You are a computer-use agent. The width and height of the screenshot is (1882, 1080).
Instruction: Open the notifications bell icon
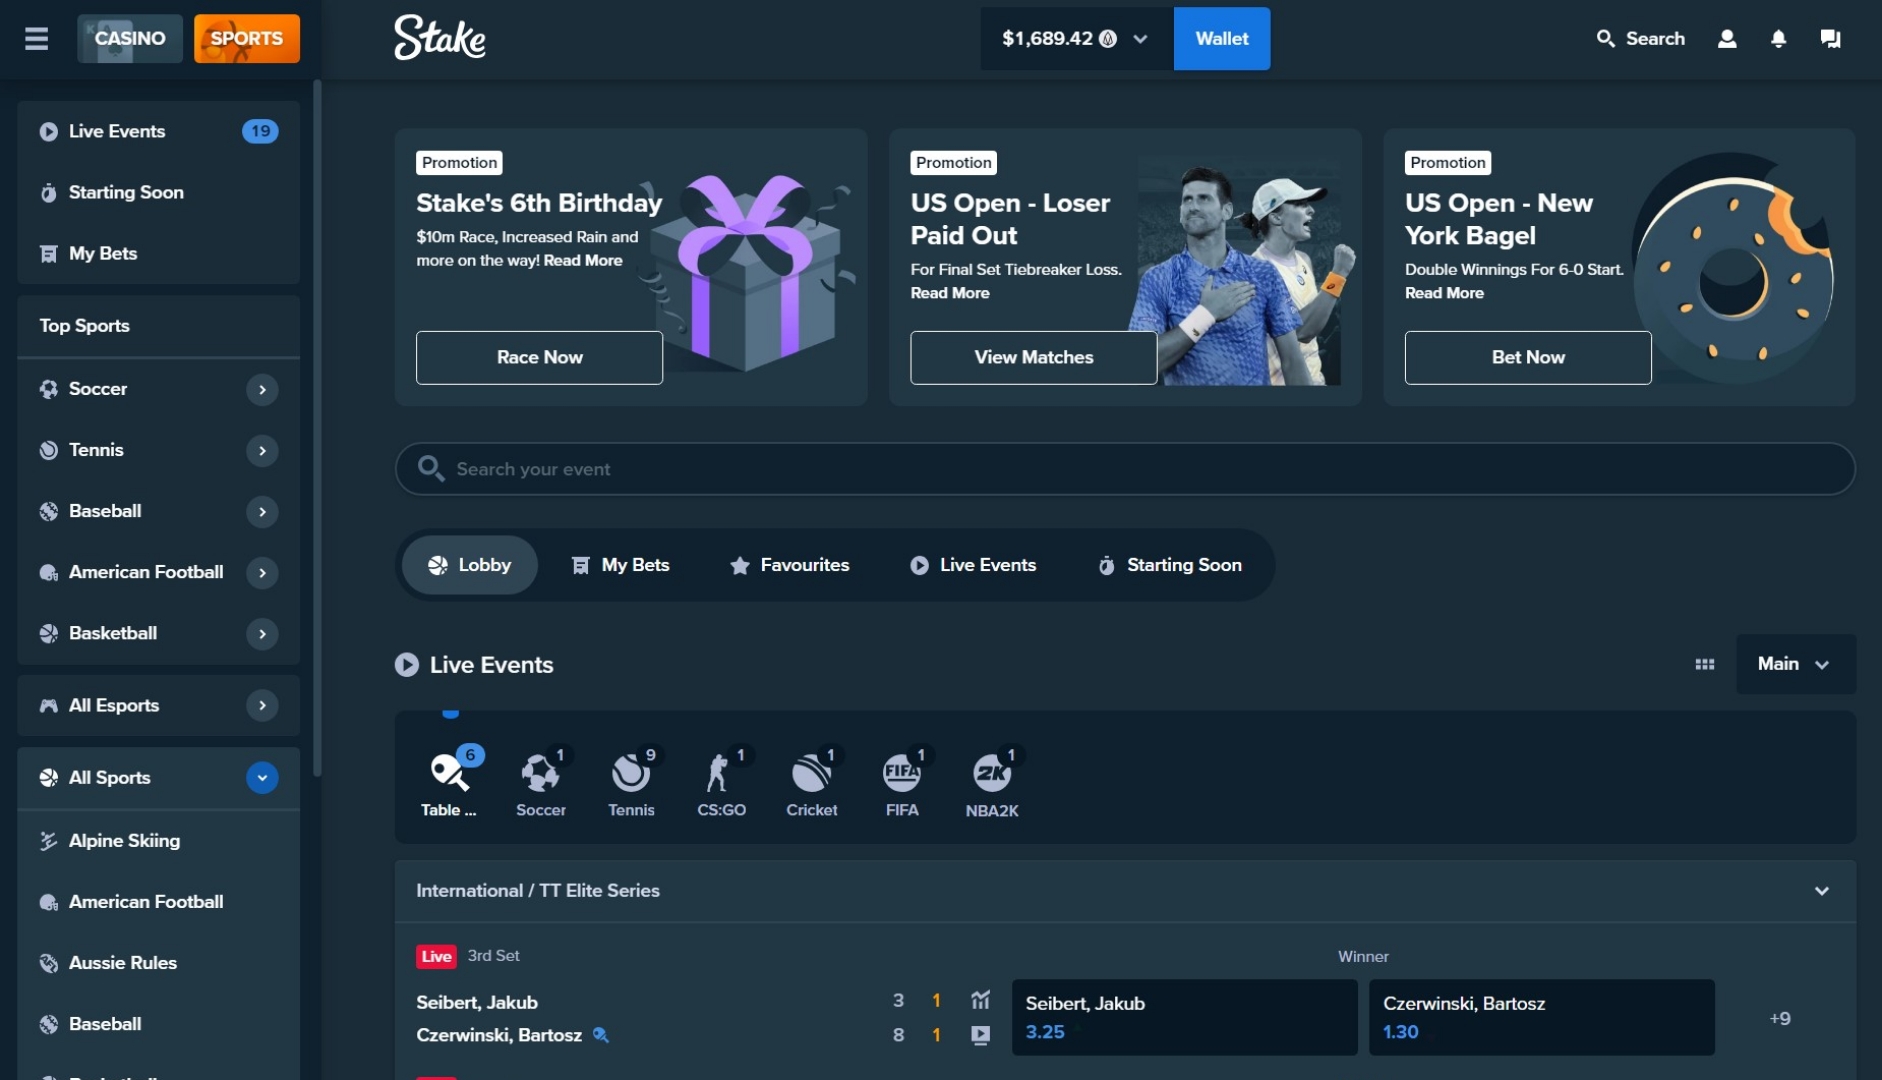1778,39
